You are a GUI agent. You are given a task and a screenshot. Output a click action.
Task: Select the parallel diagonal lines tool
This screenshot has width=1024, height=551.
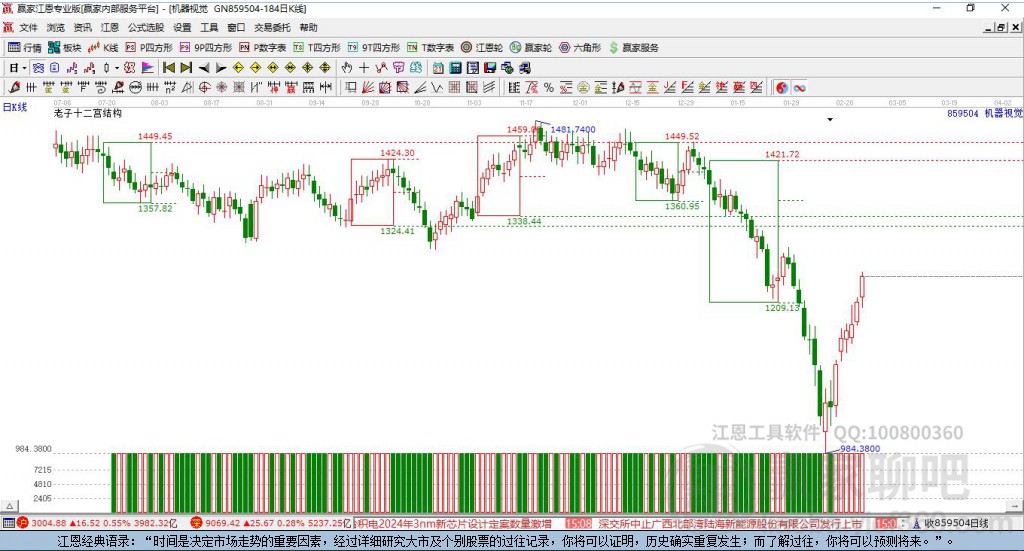tap(489, 87)
